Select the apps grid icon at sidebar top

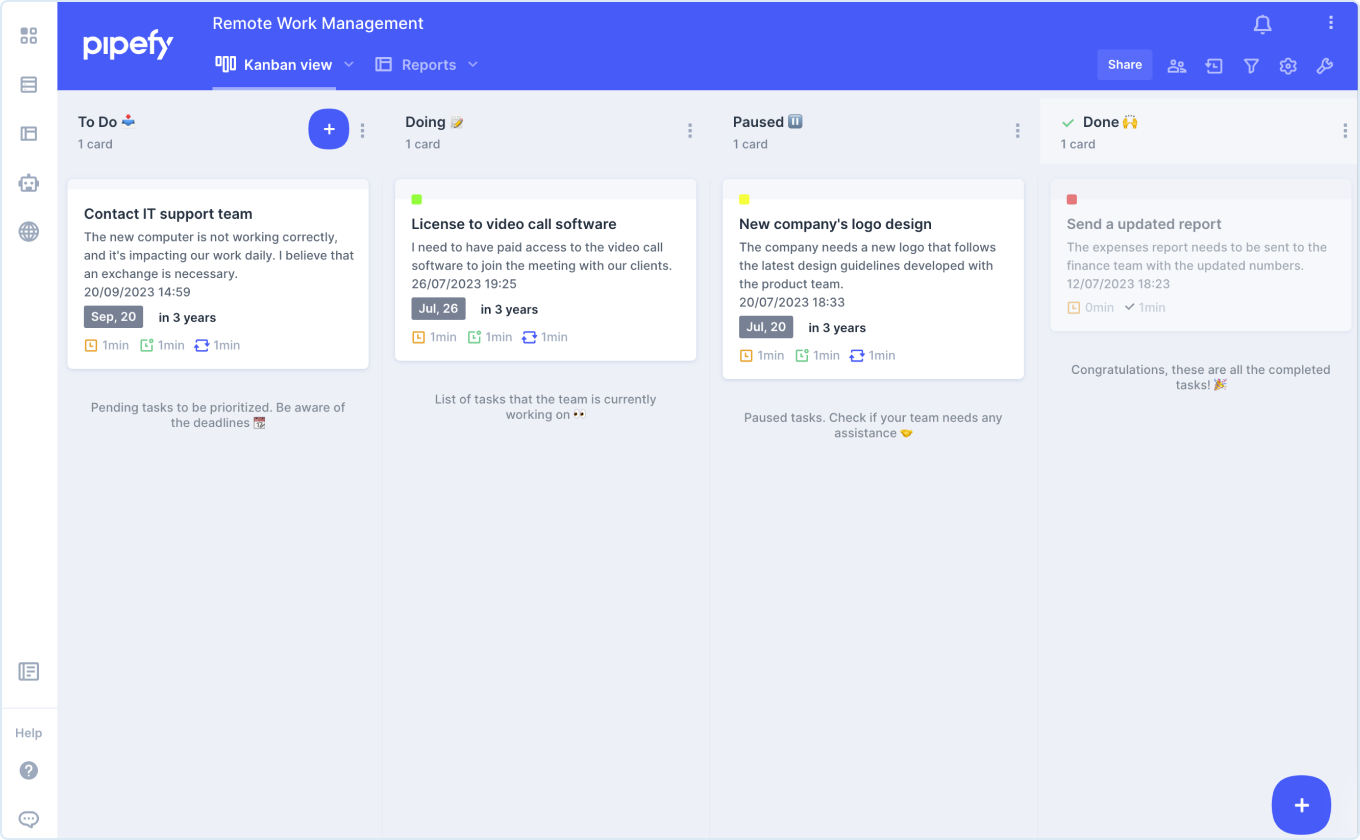point(28,35)
